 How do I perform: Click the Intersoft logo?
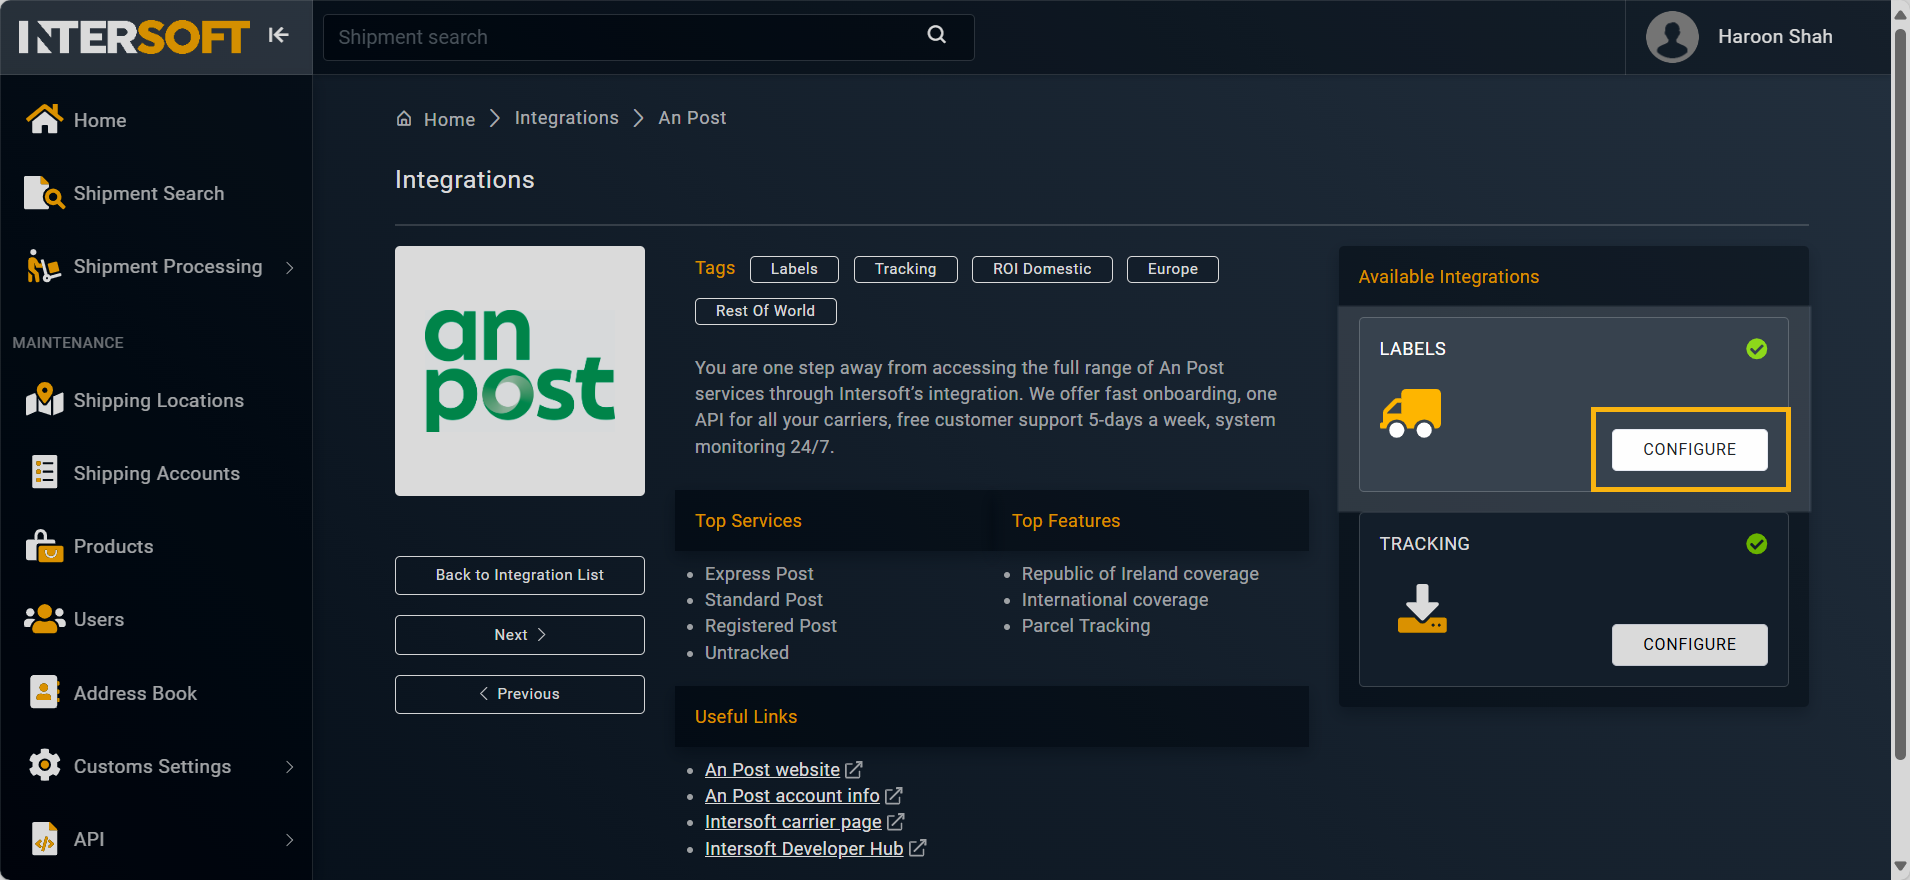(133, 37)
